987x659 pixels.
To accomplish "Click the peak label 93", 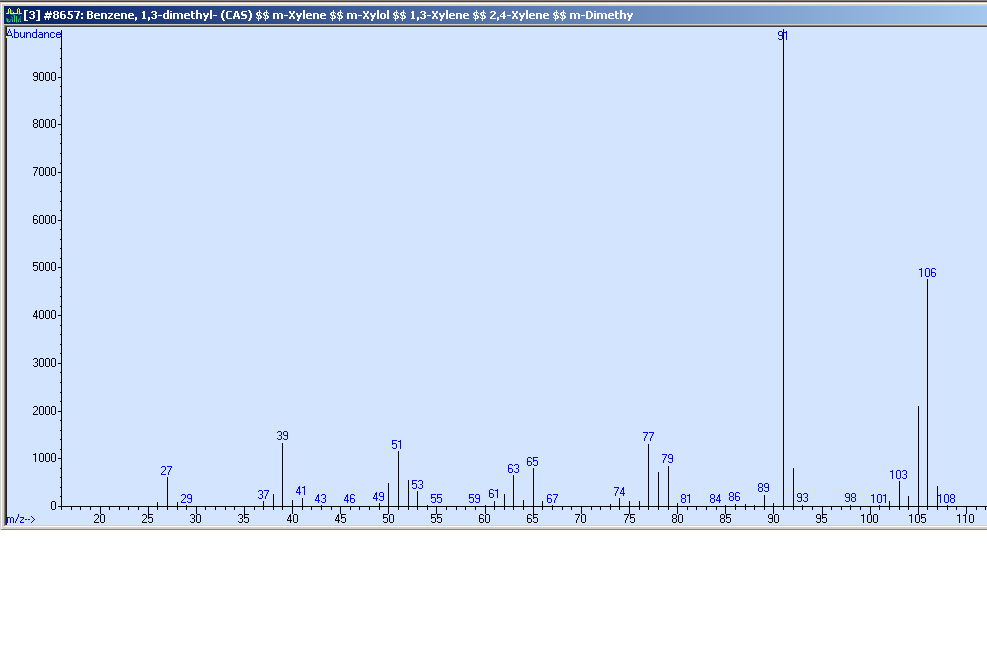I will tap(802, 498).
